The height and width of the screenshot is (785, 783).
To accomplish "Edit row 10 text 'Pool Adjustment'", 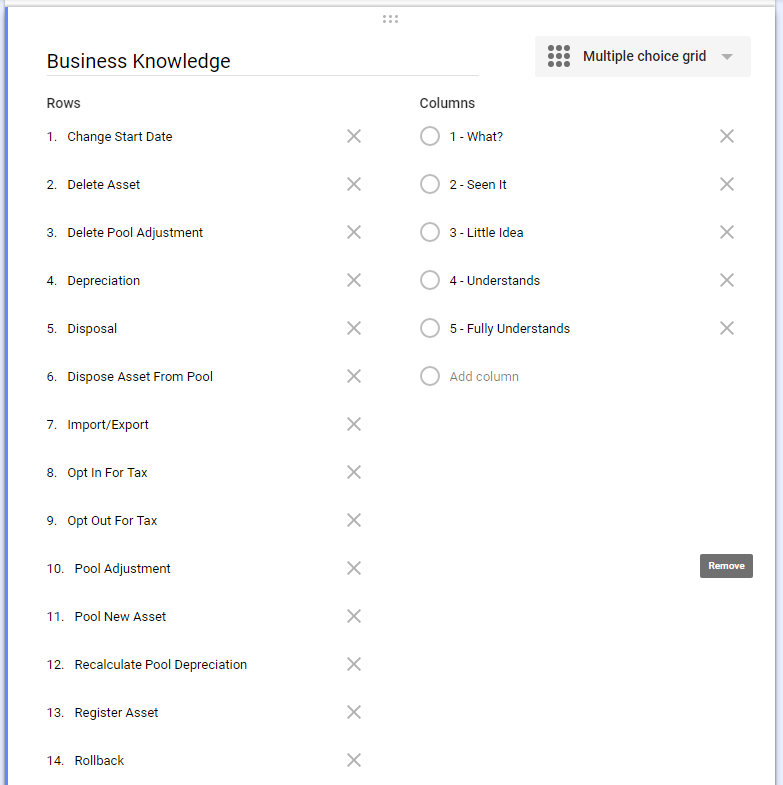I will point(123,569).
